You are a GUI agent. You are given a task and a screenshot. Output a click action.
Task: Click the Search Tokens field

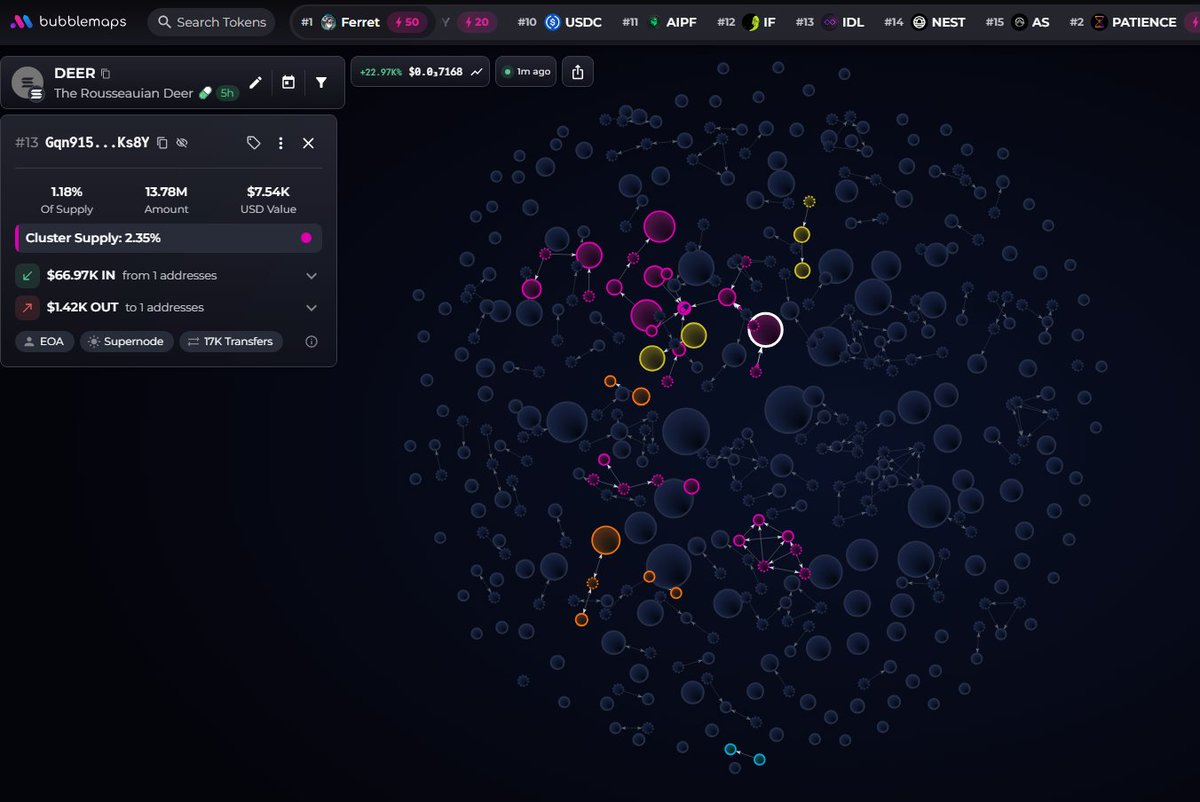point(214,22)
